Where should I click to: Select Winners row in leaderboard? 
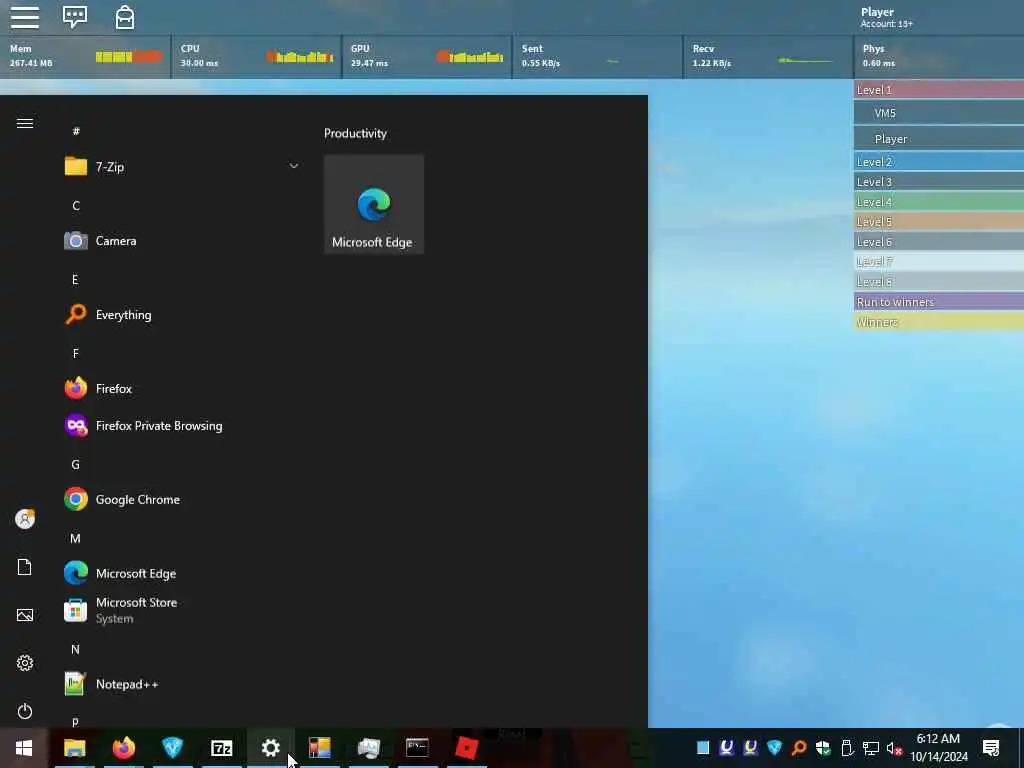point(938,323)
